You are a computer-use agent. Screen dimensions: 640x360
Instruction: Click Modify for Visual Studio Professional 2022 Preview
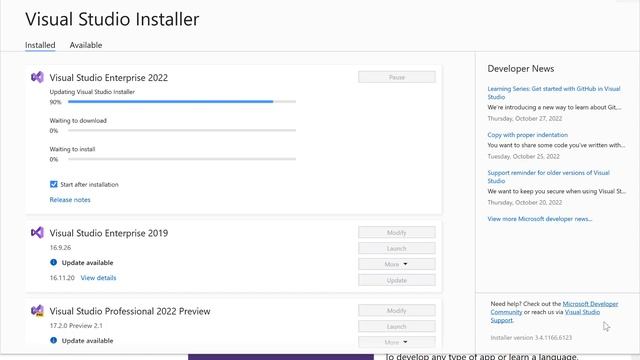point(397,311)
